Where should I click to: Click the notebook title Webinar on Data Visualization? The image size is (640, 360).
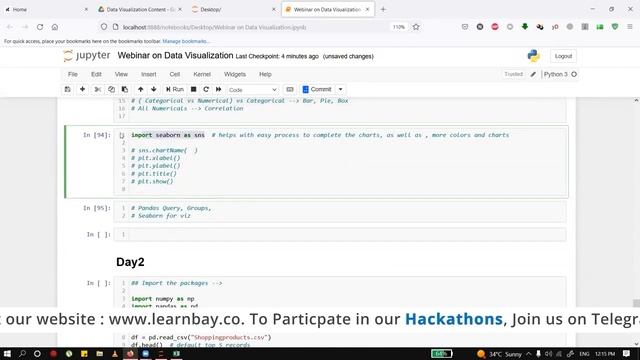(175, 56)
